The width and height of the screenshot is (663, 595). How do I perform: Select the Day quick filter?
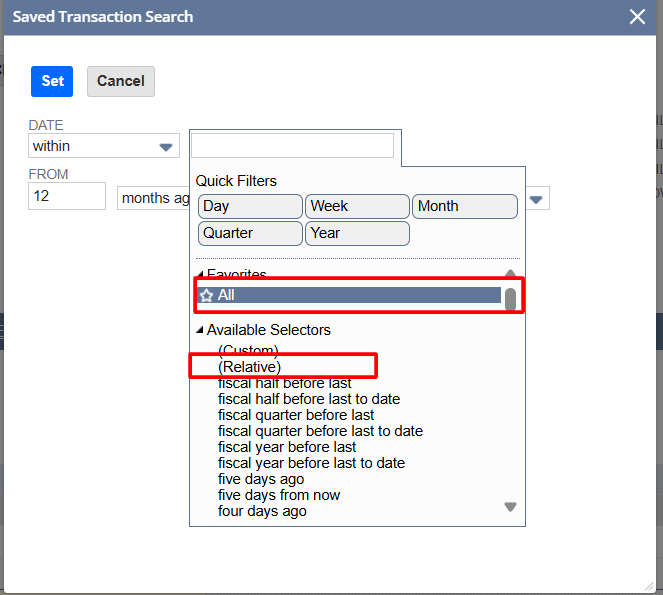250,206
